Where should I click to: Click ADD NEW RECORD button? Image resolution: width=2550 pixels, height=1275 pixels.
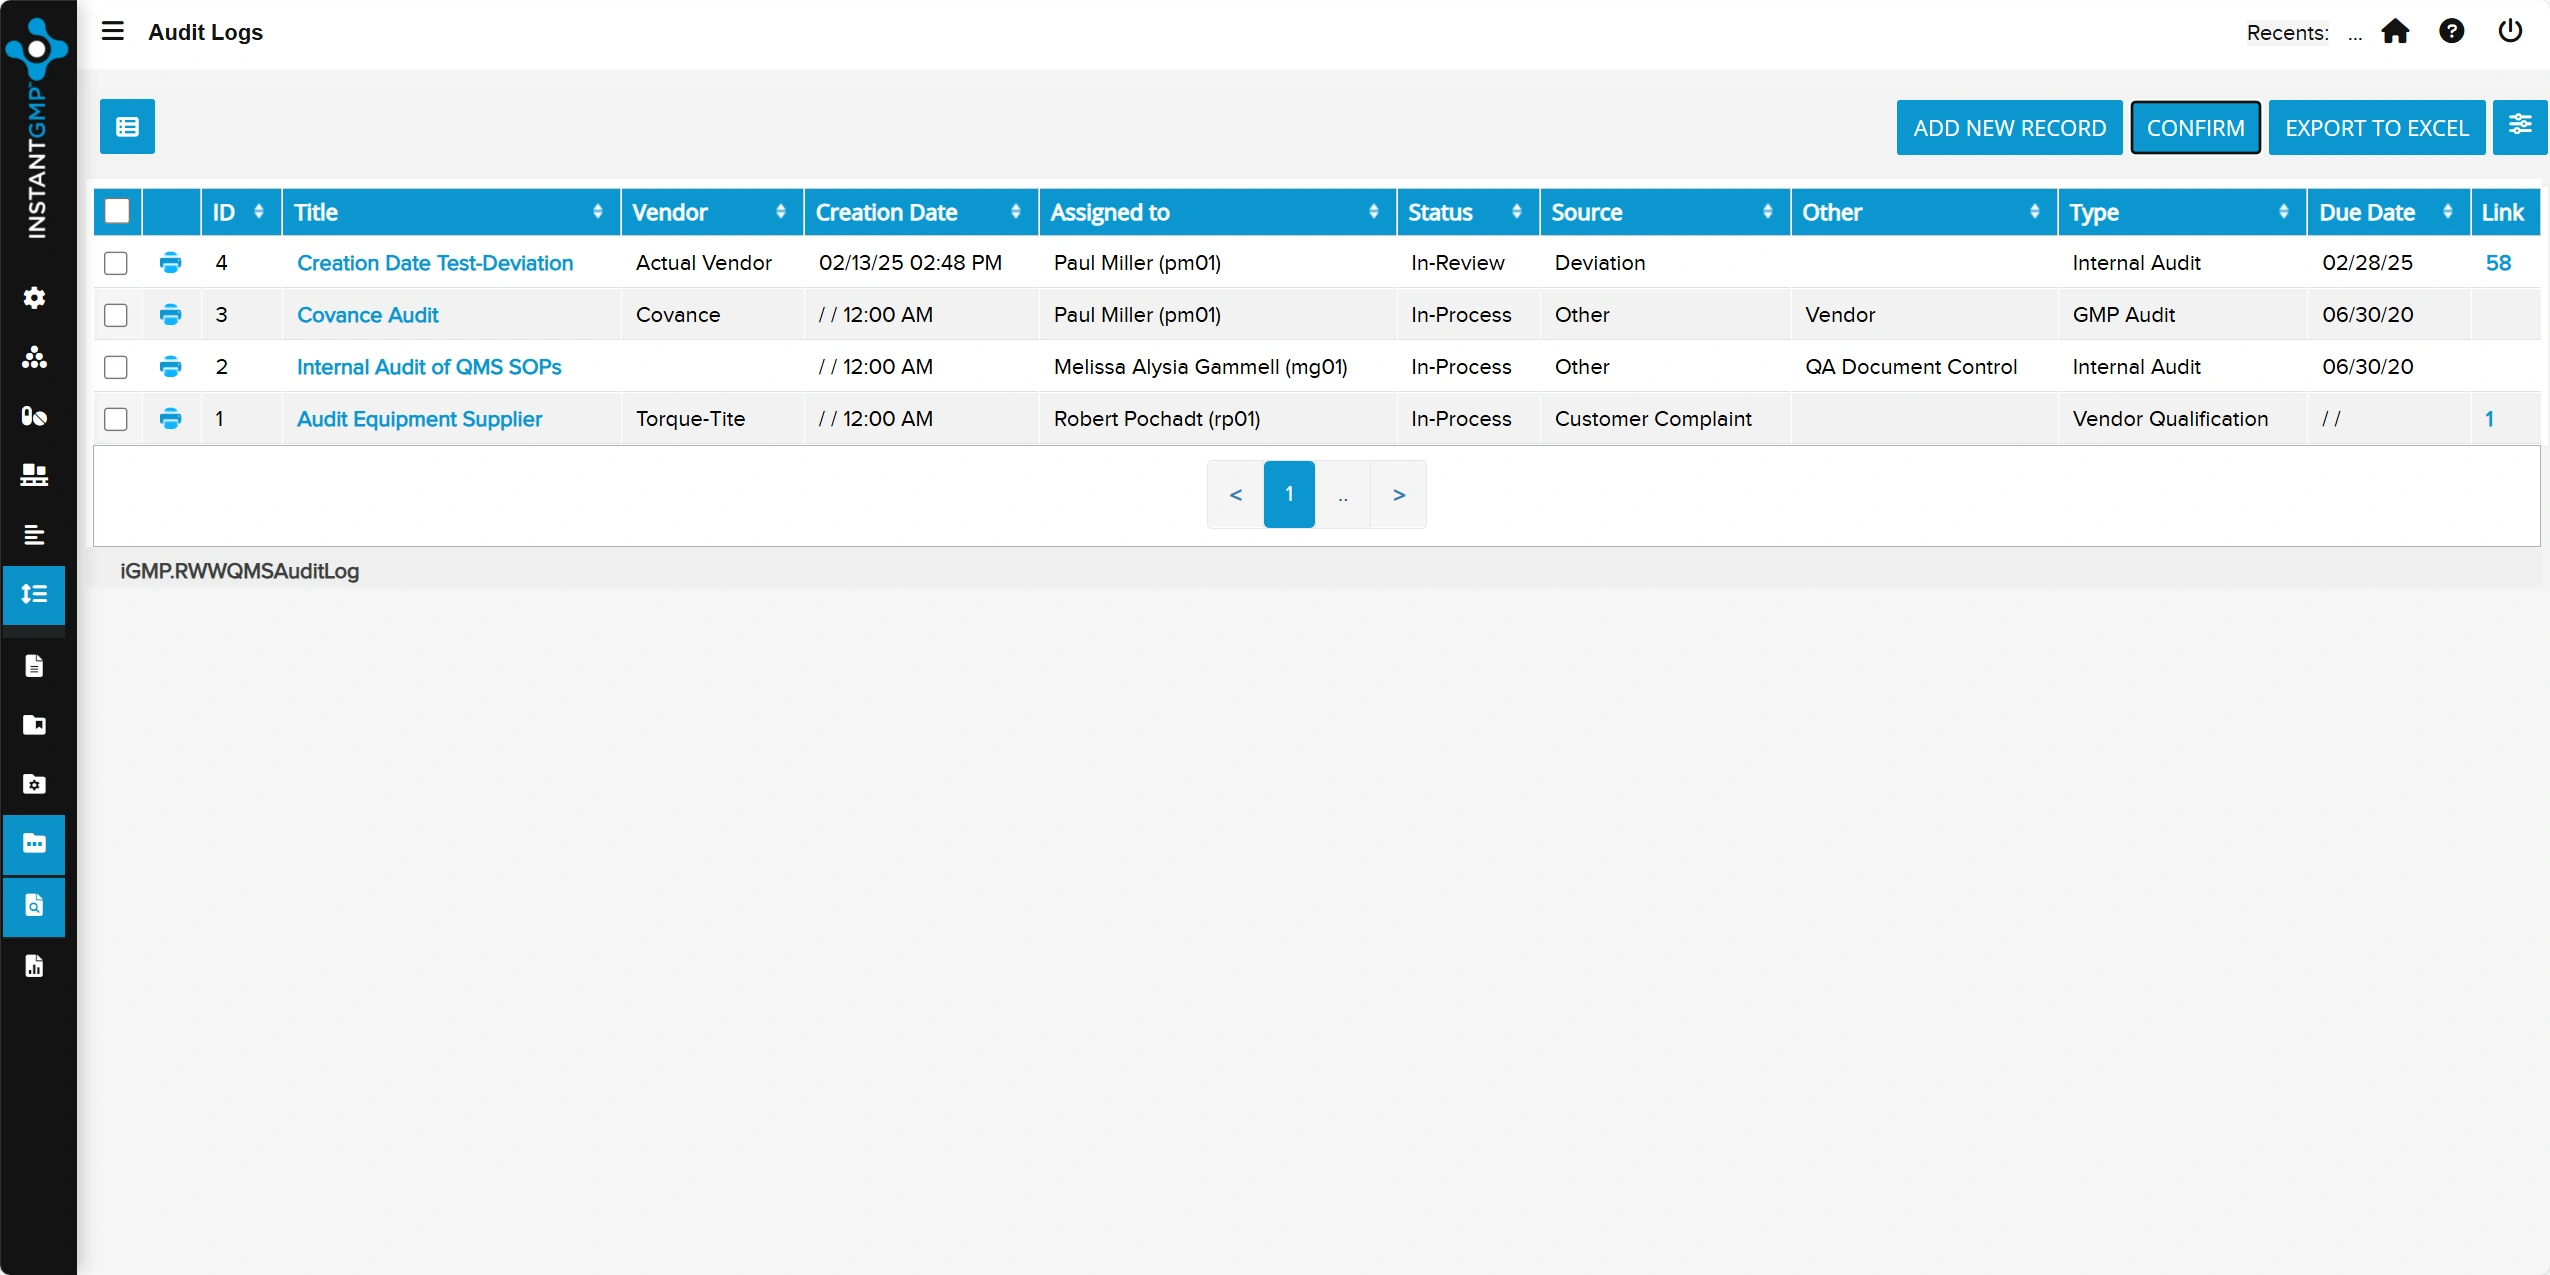pos(2009,128)
